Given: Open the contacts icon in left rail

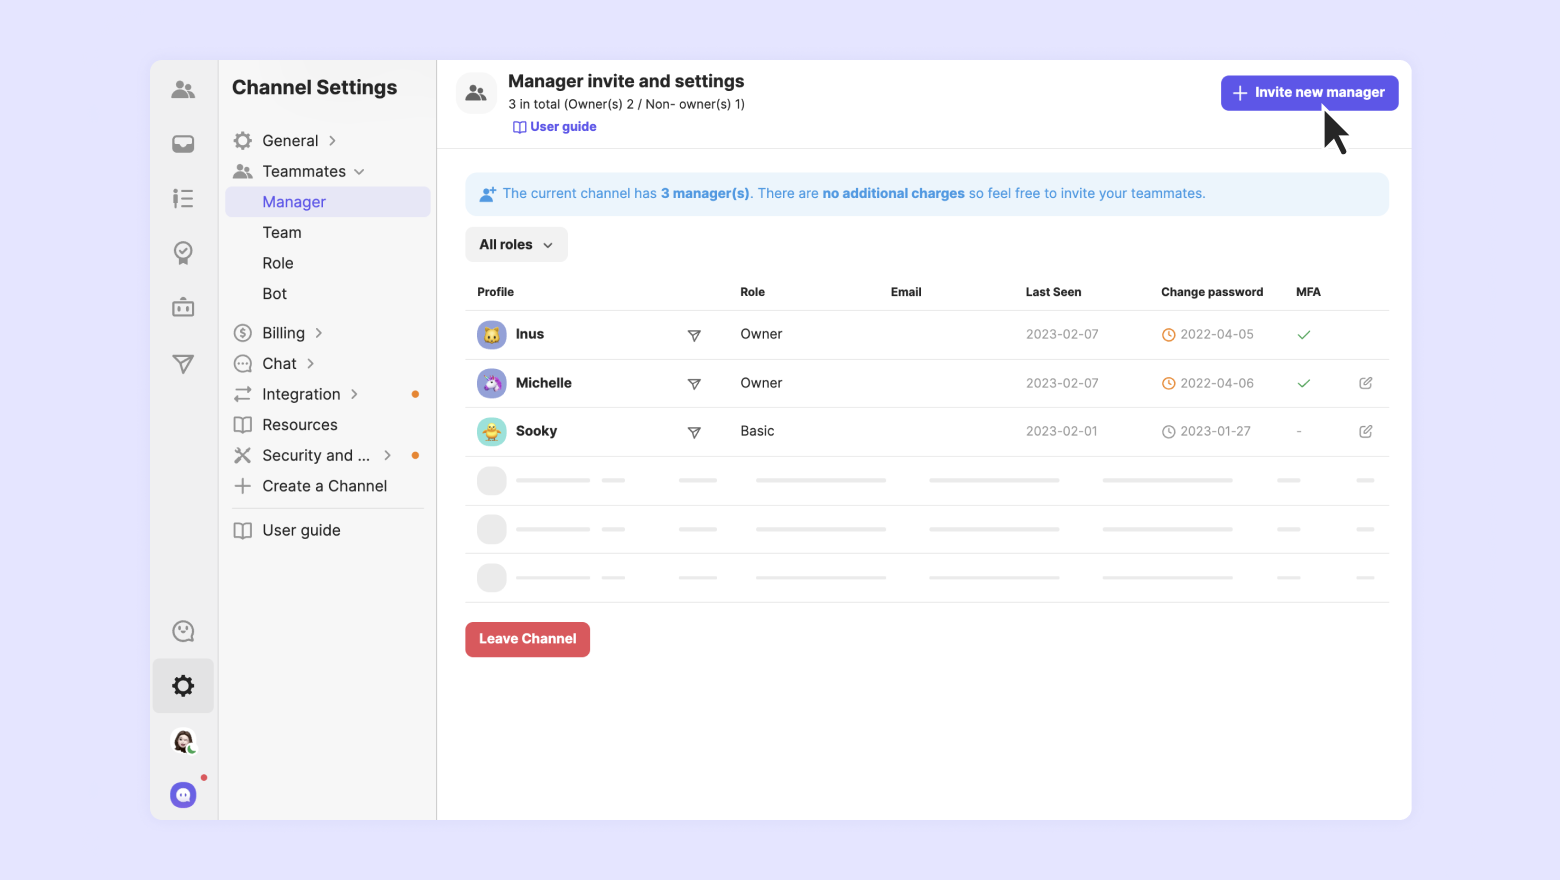Looking at the screenshot, I should [x=183, y=90].
